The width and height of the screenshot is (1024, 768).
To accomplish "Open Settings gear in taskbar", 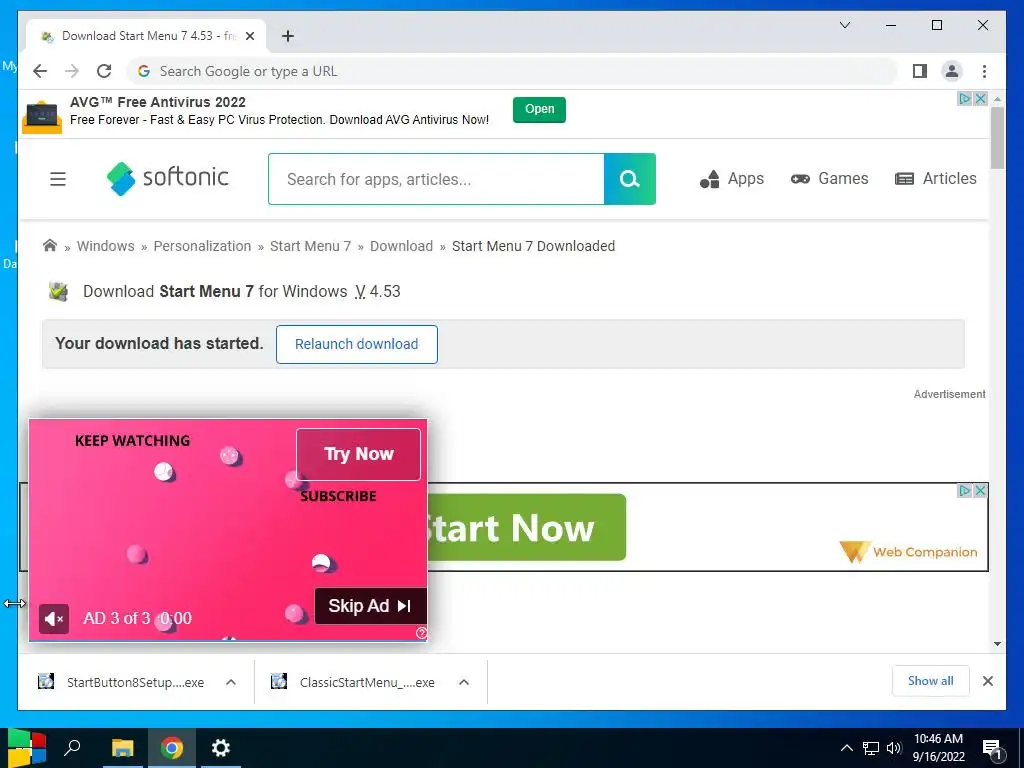I will pos(221,748).
